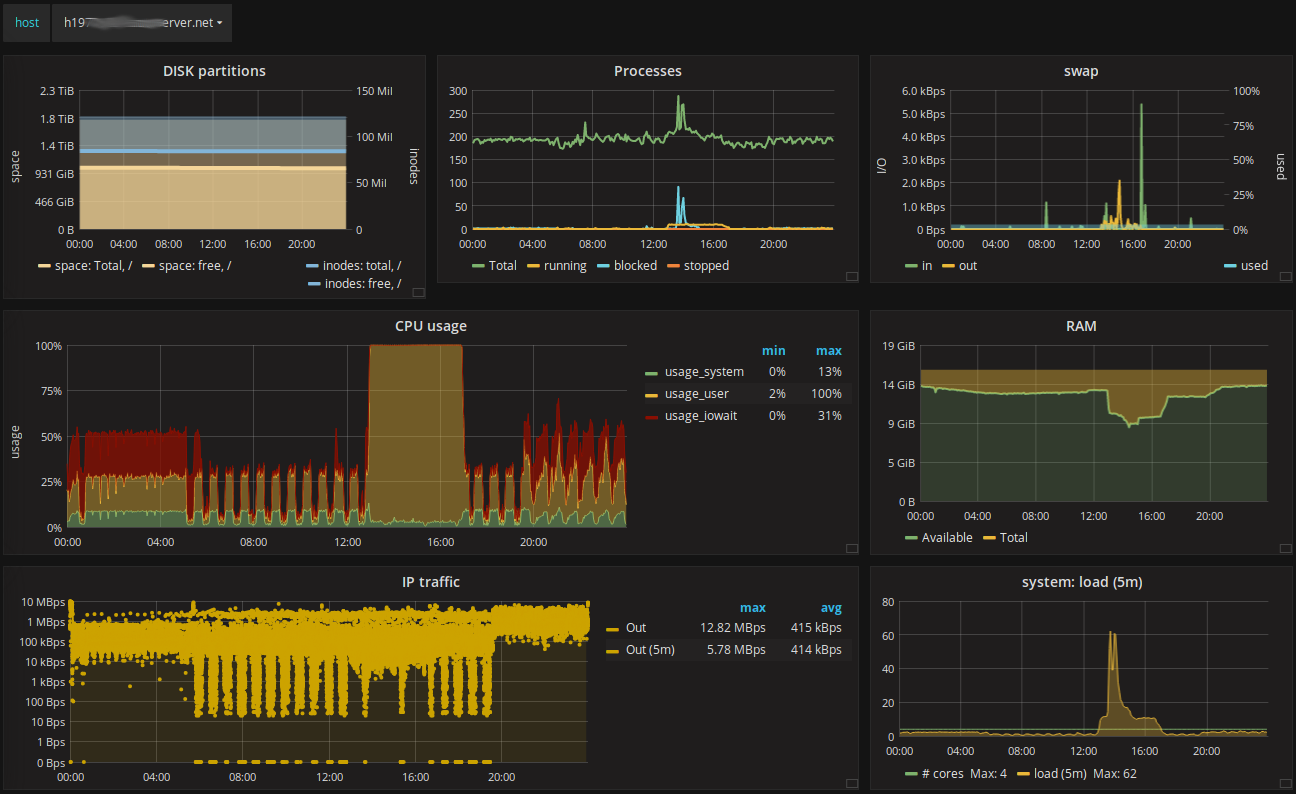Select the 5.78 MBps max value

(x=736, y=650)
